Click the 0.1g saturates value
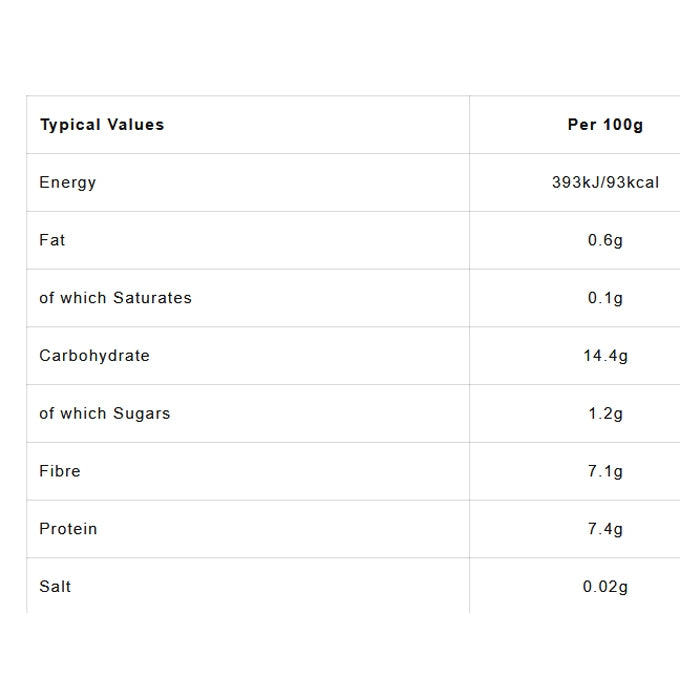 coord(605,298)
